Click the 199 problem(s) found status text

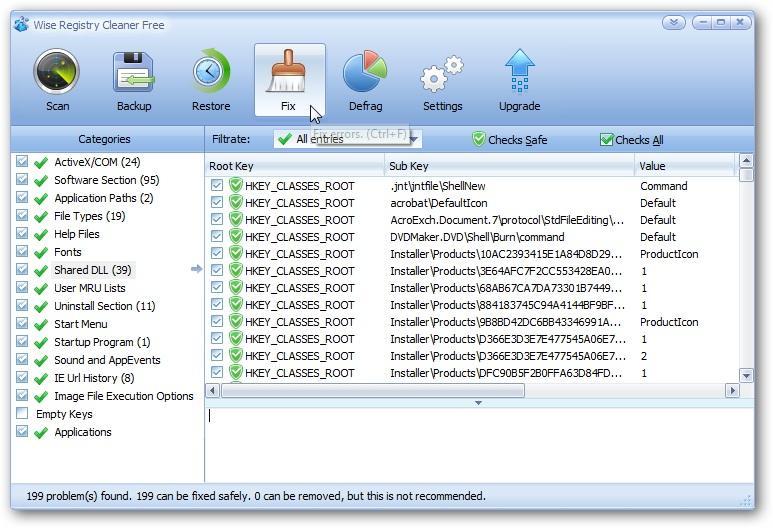[79, 496]
